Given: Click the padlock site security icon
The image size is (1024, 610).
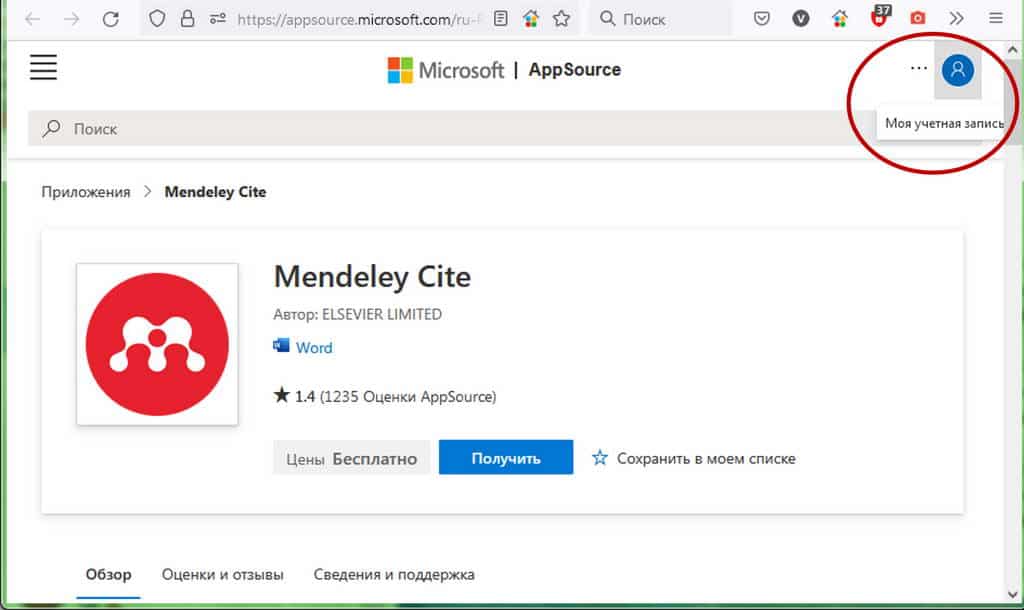Looking at the screenshot, I should coord(187,19).
